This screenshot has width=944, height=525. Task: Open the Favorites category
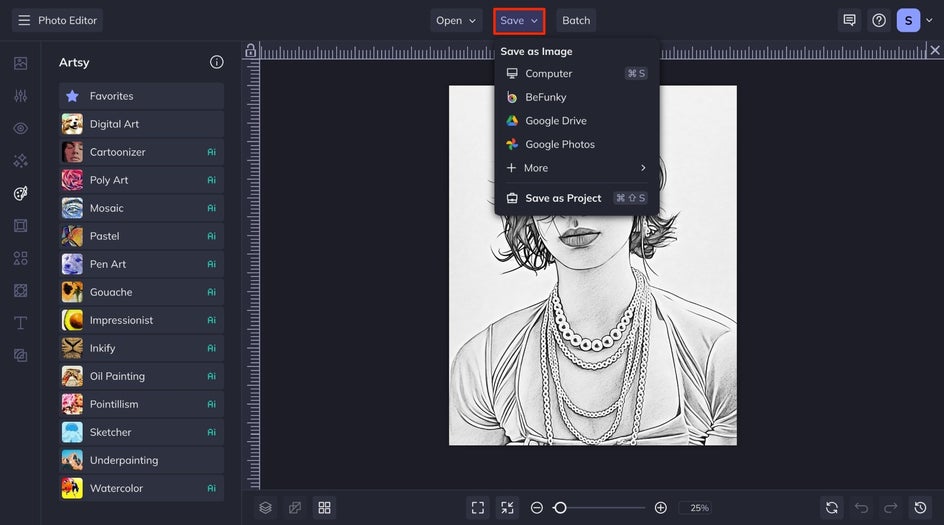click(141, 96)
